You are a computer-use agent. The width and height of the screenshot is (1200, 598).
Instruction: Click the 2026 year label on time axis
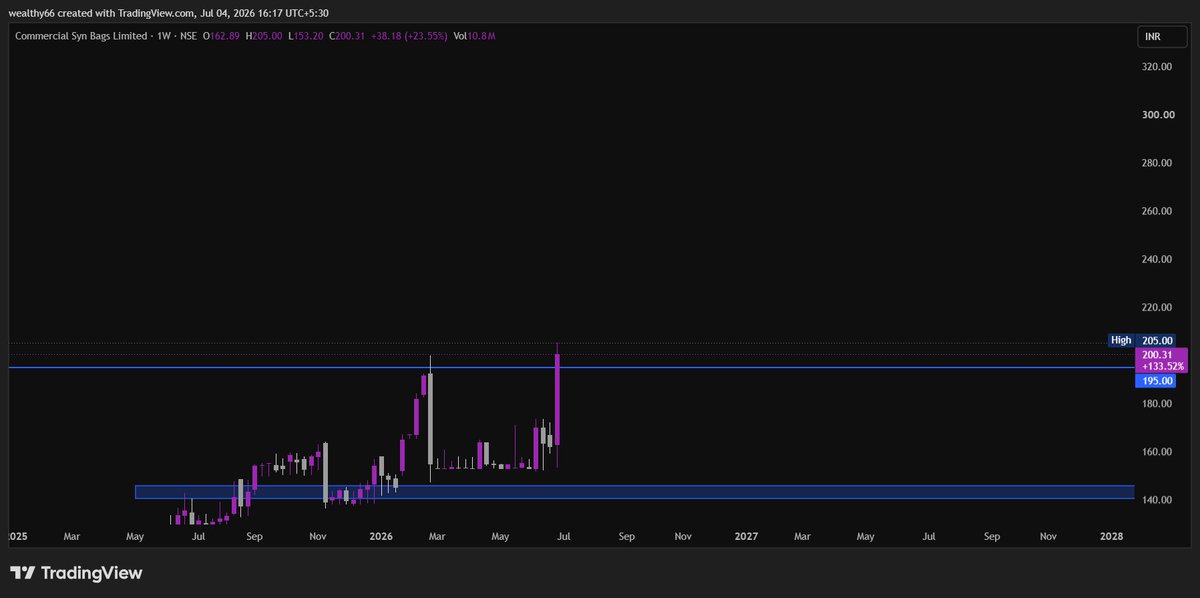coord(380,536)
